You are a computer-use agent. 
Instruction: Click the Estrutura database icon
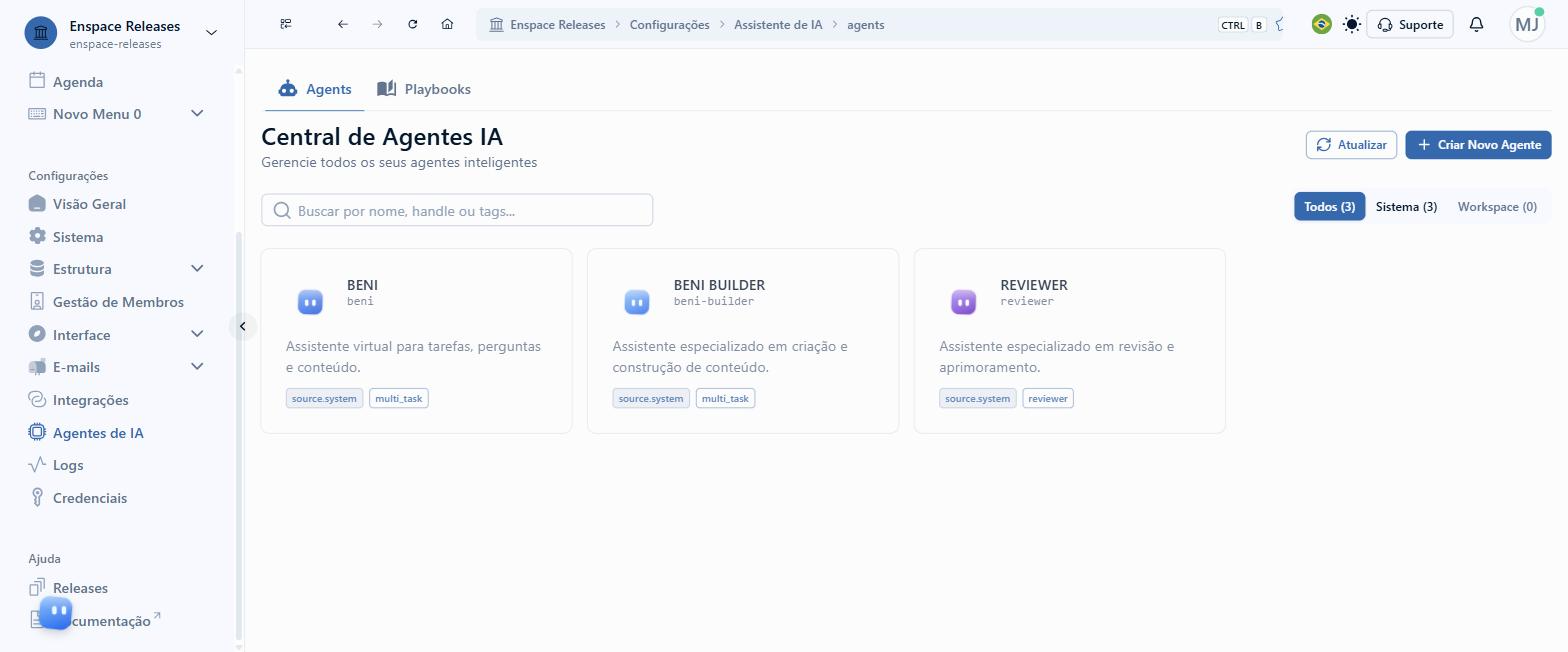37,269
